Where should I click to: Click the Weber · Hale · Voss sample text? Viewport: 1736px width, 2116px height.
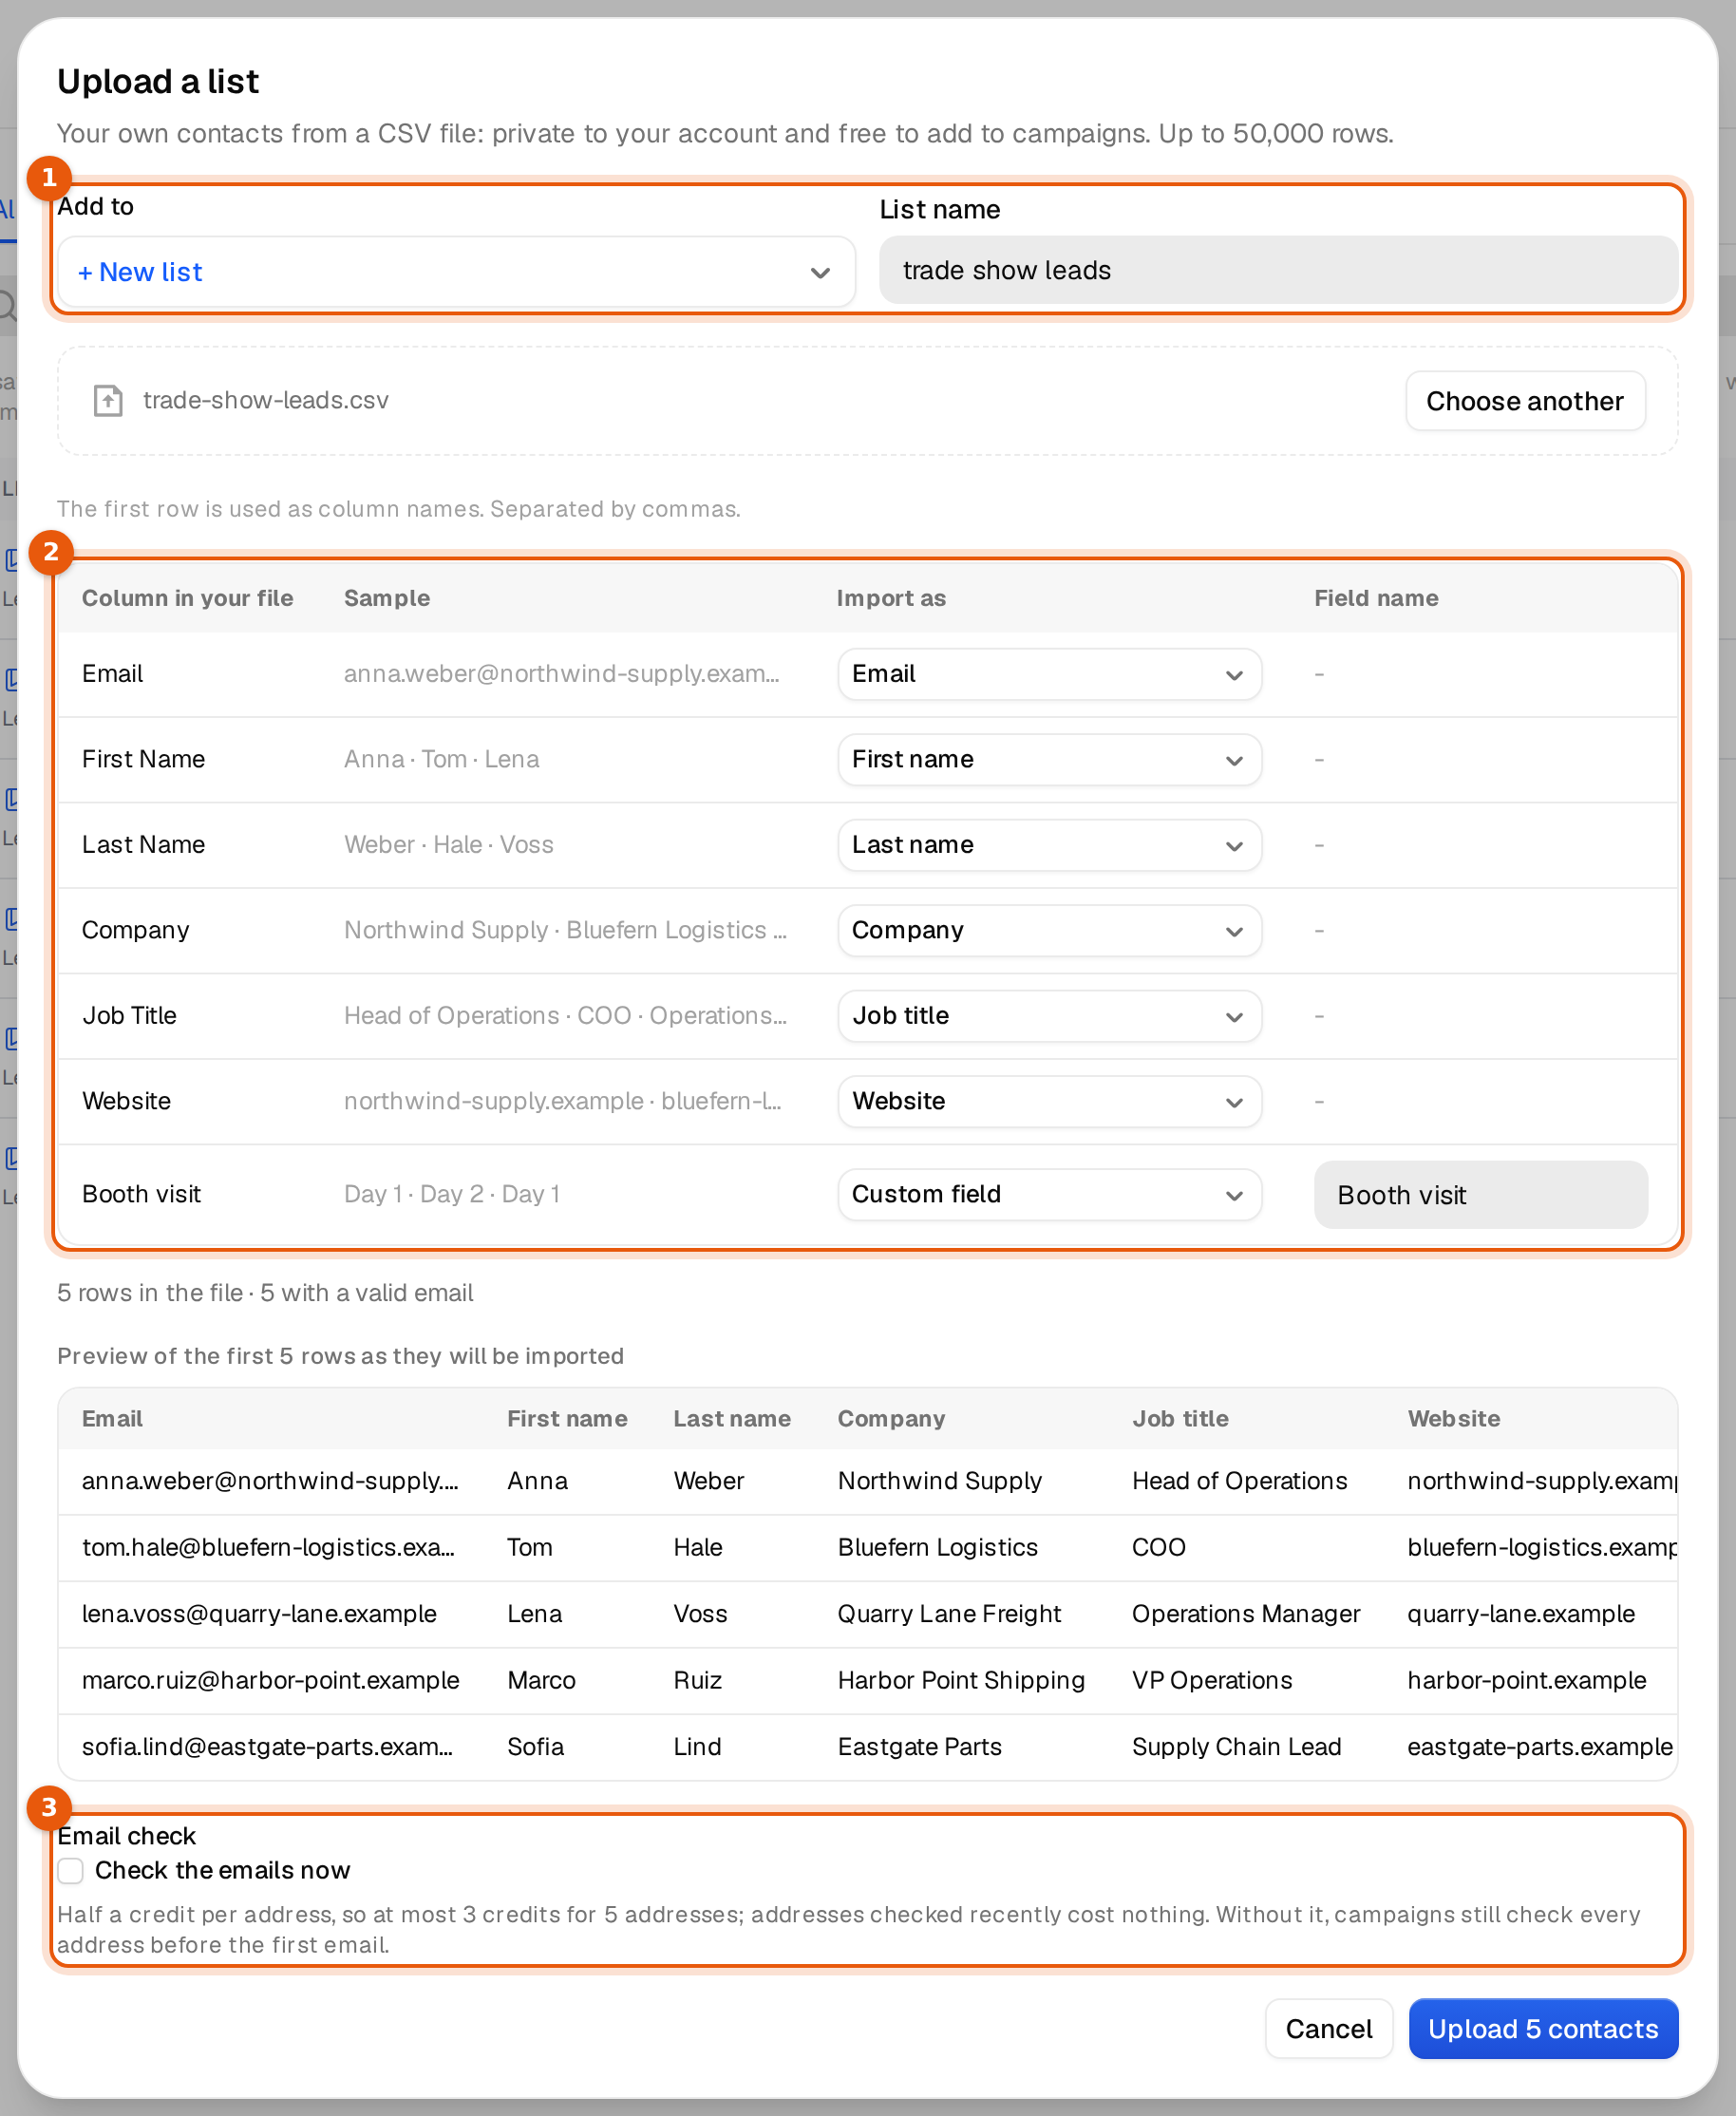click(x=448, y=845)
